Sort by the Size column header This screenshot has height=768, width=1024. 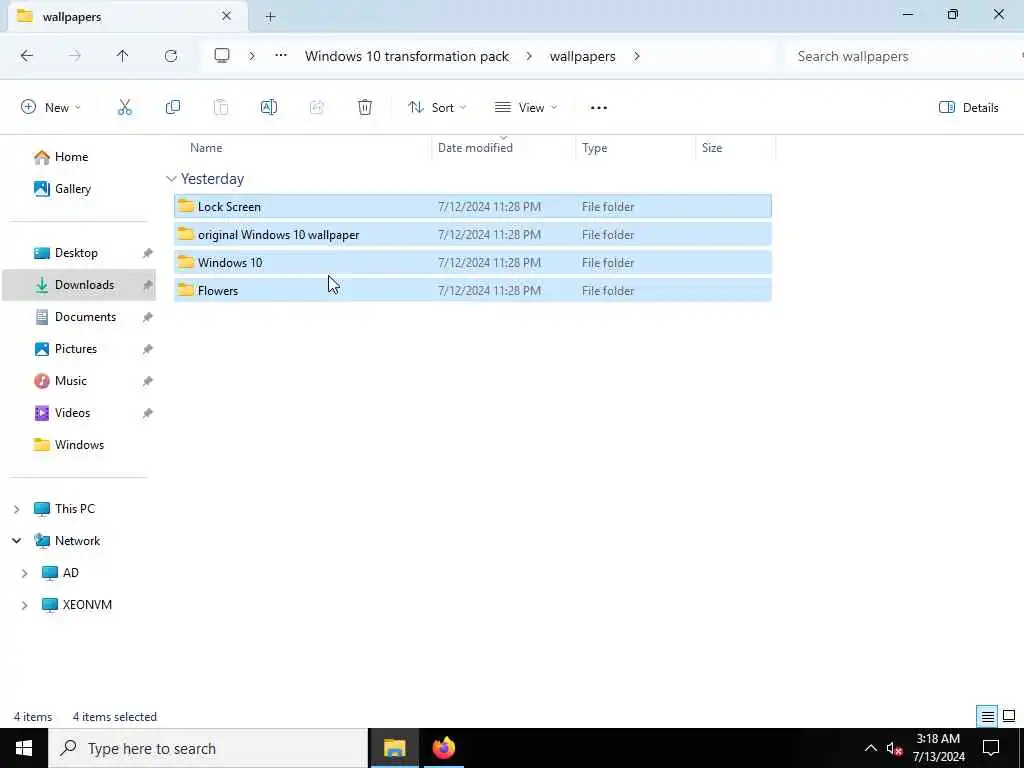[x=712, y=148]
